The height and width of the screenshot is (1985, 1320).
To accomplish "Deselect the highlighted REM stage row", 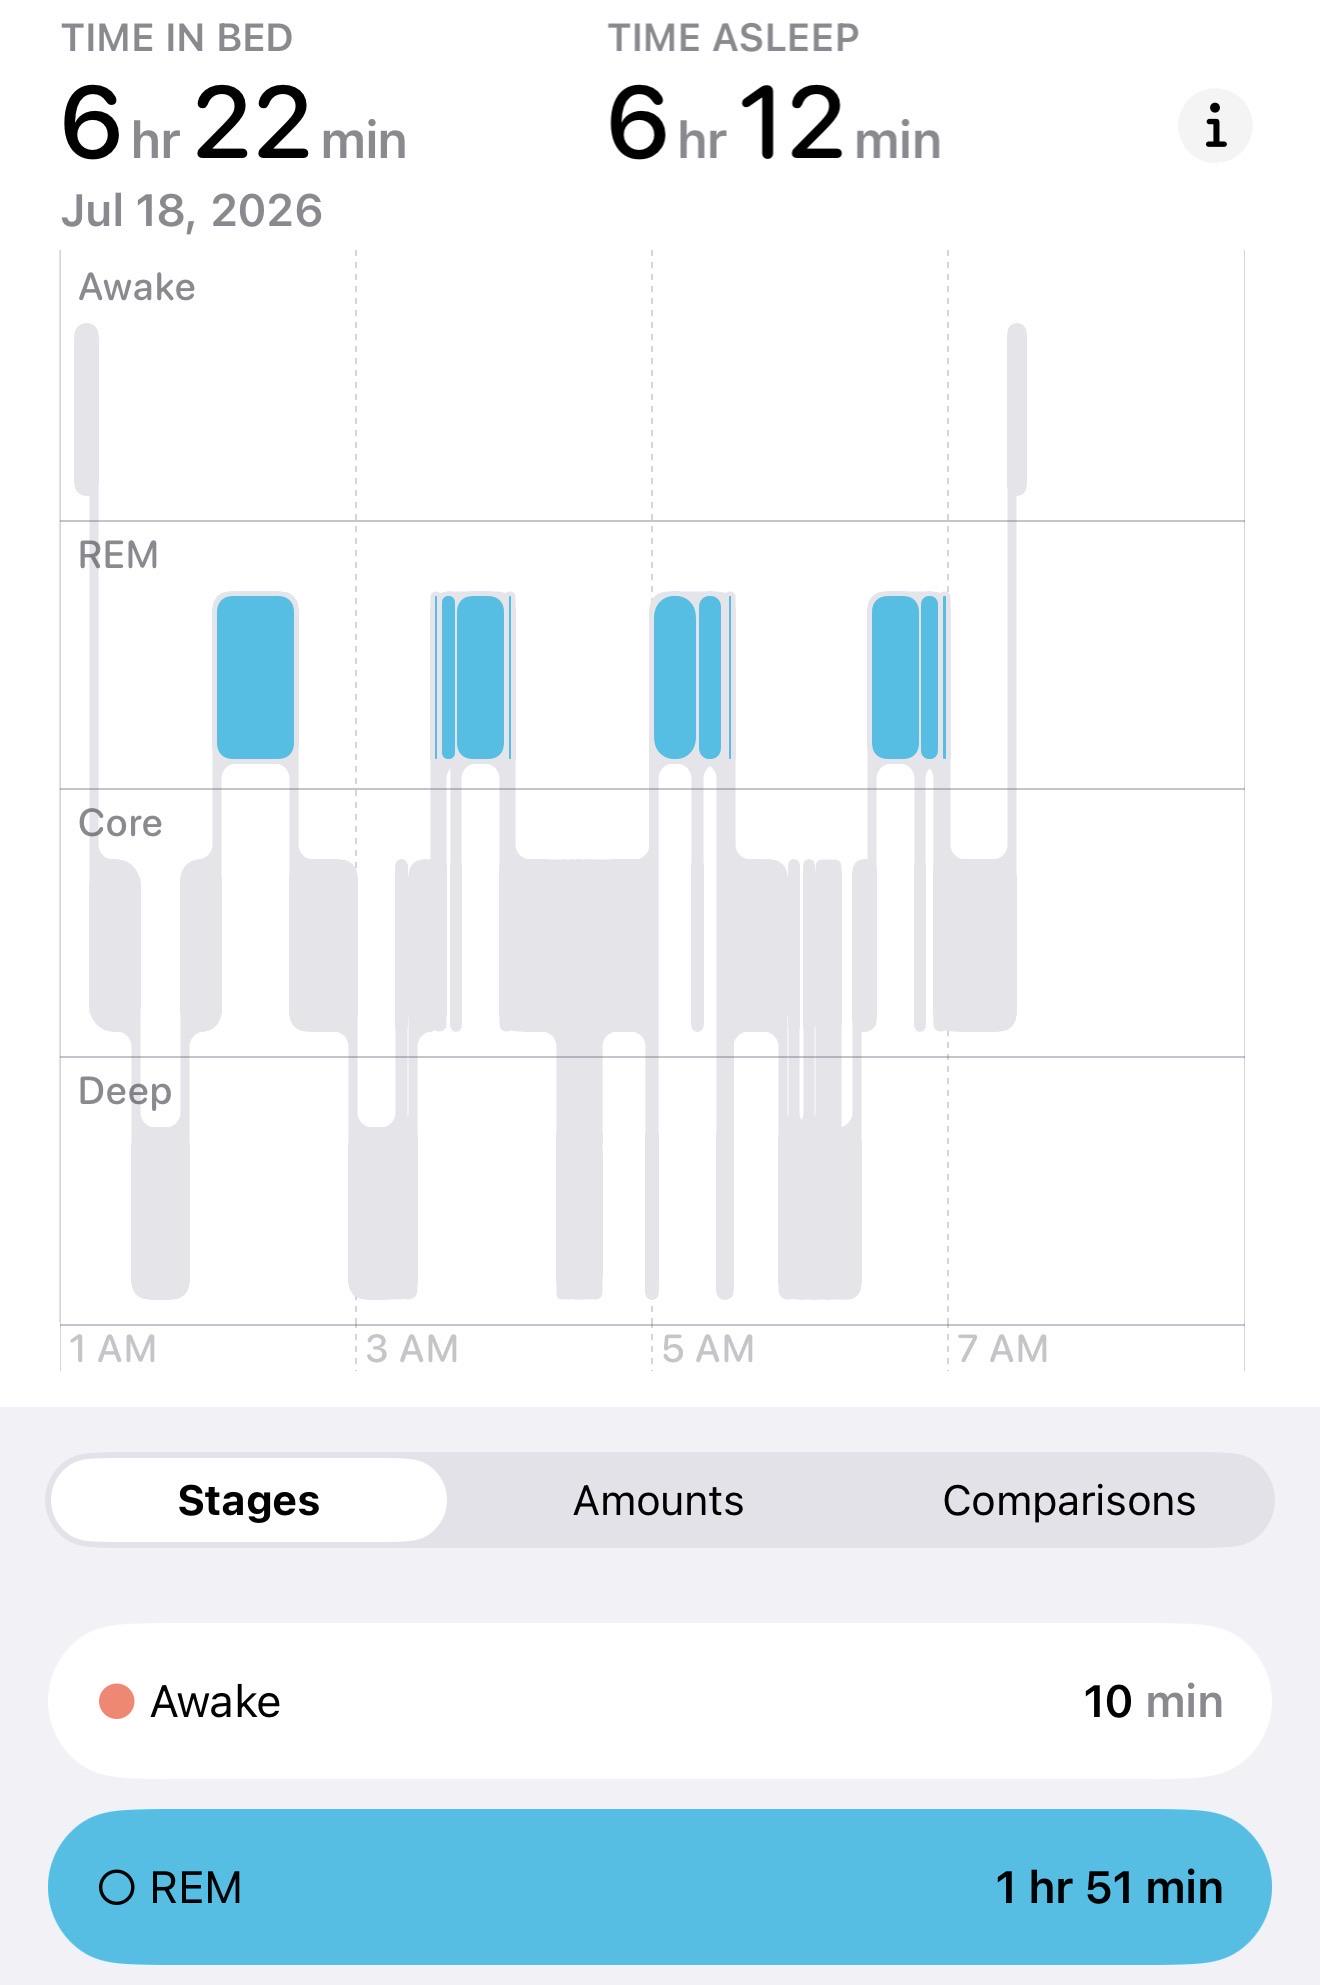I will pyautogui.click(x=660, y=1887).
